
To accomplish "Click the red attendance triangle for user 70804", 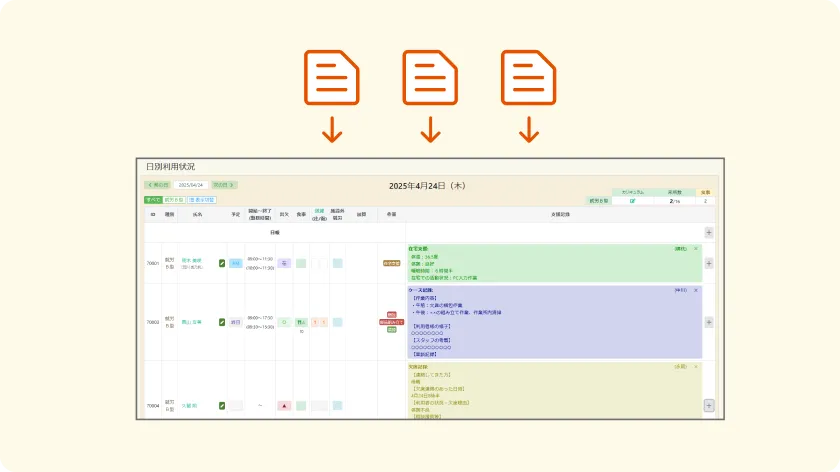I will click(x=284, y=406).
